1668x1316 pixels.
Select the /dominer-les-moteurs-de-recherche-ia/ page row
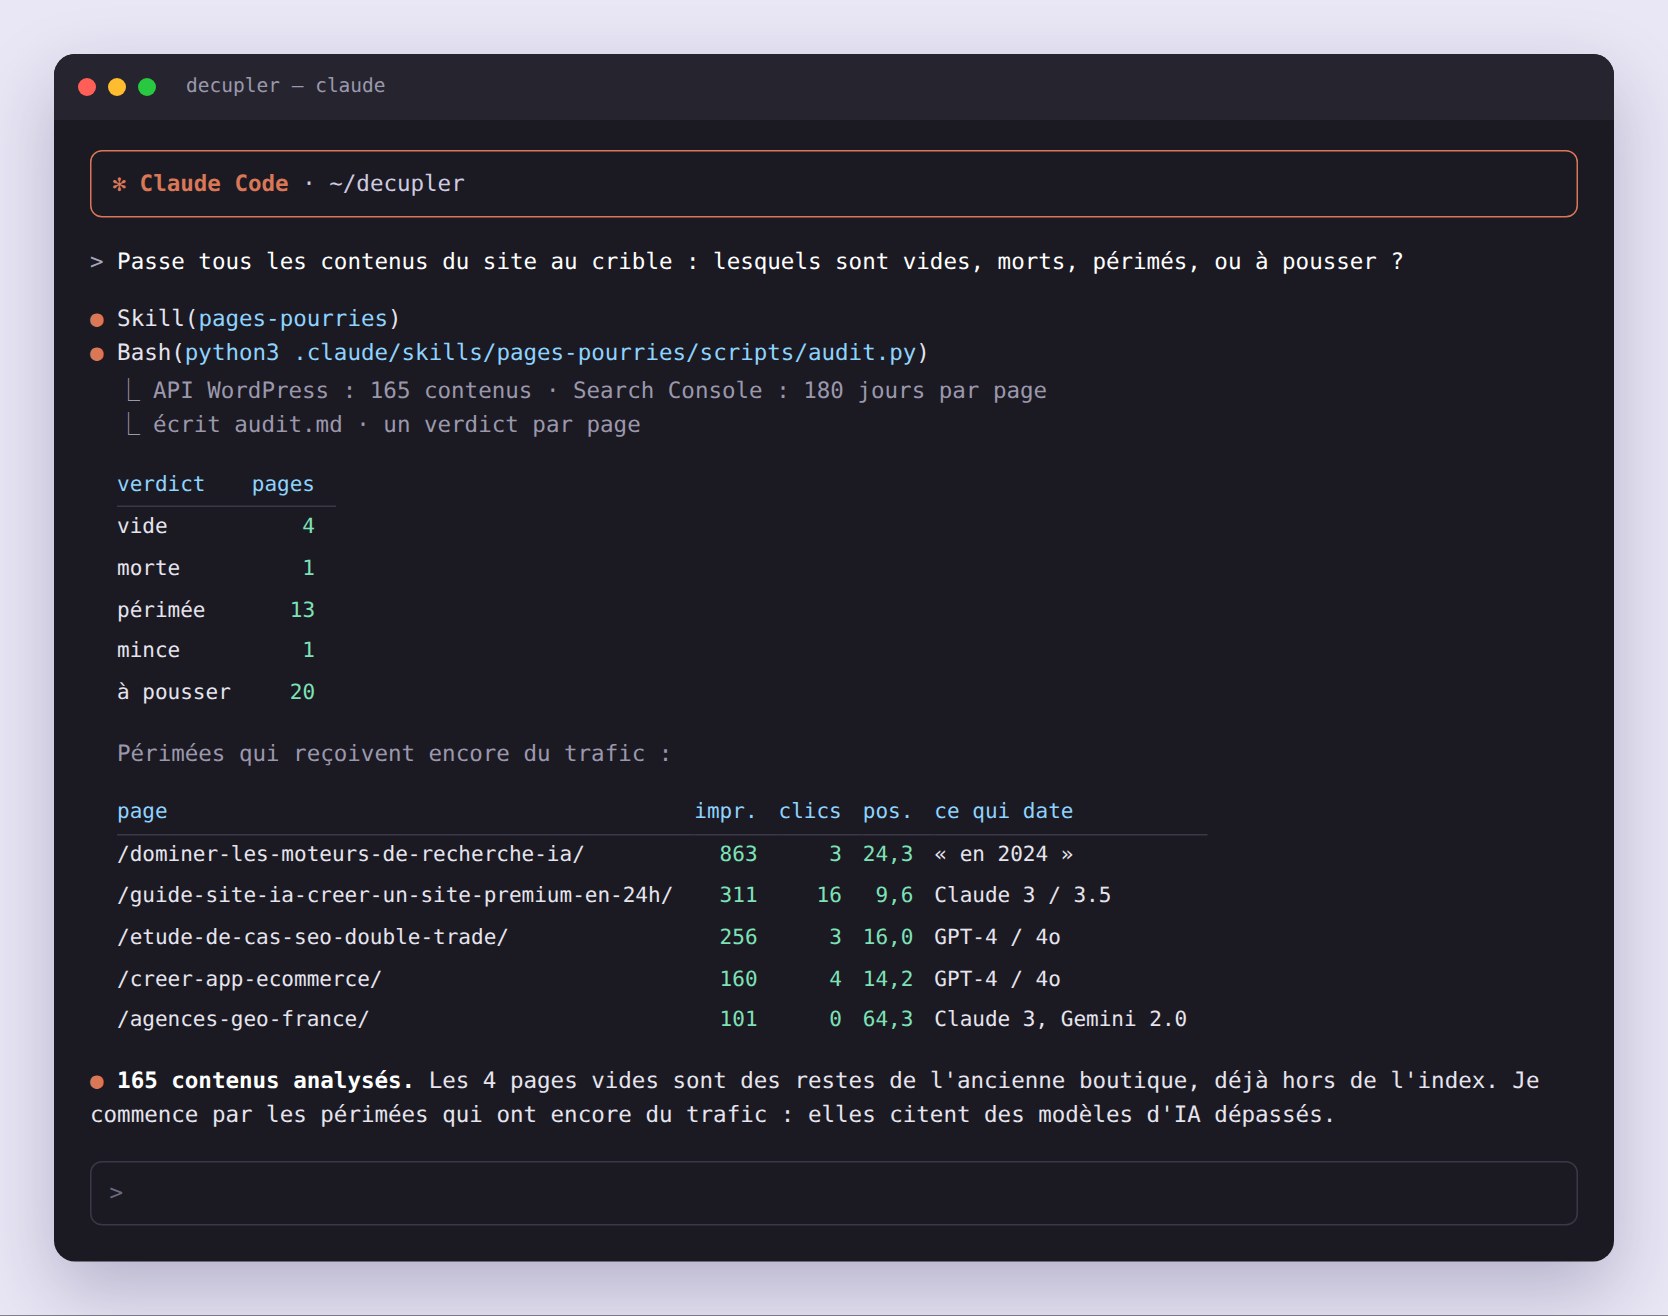tap(662, 854)
